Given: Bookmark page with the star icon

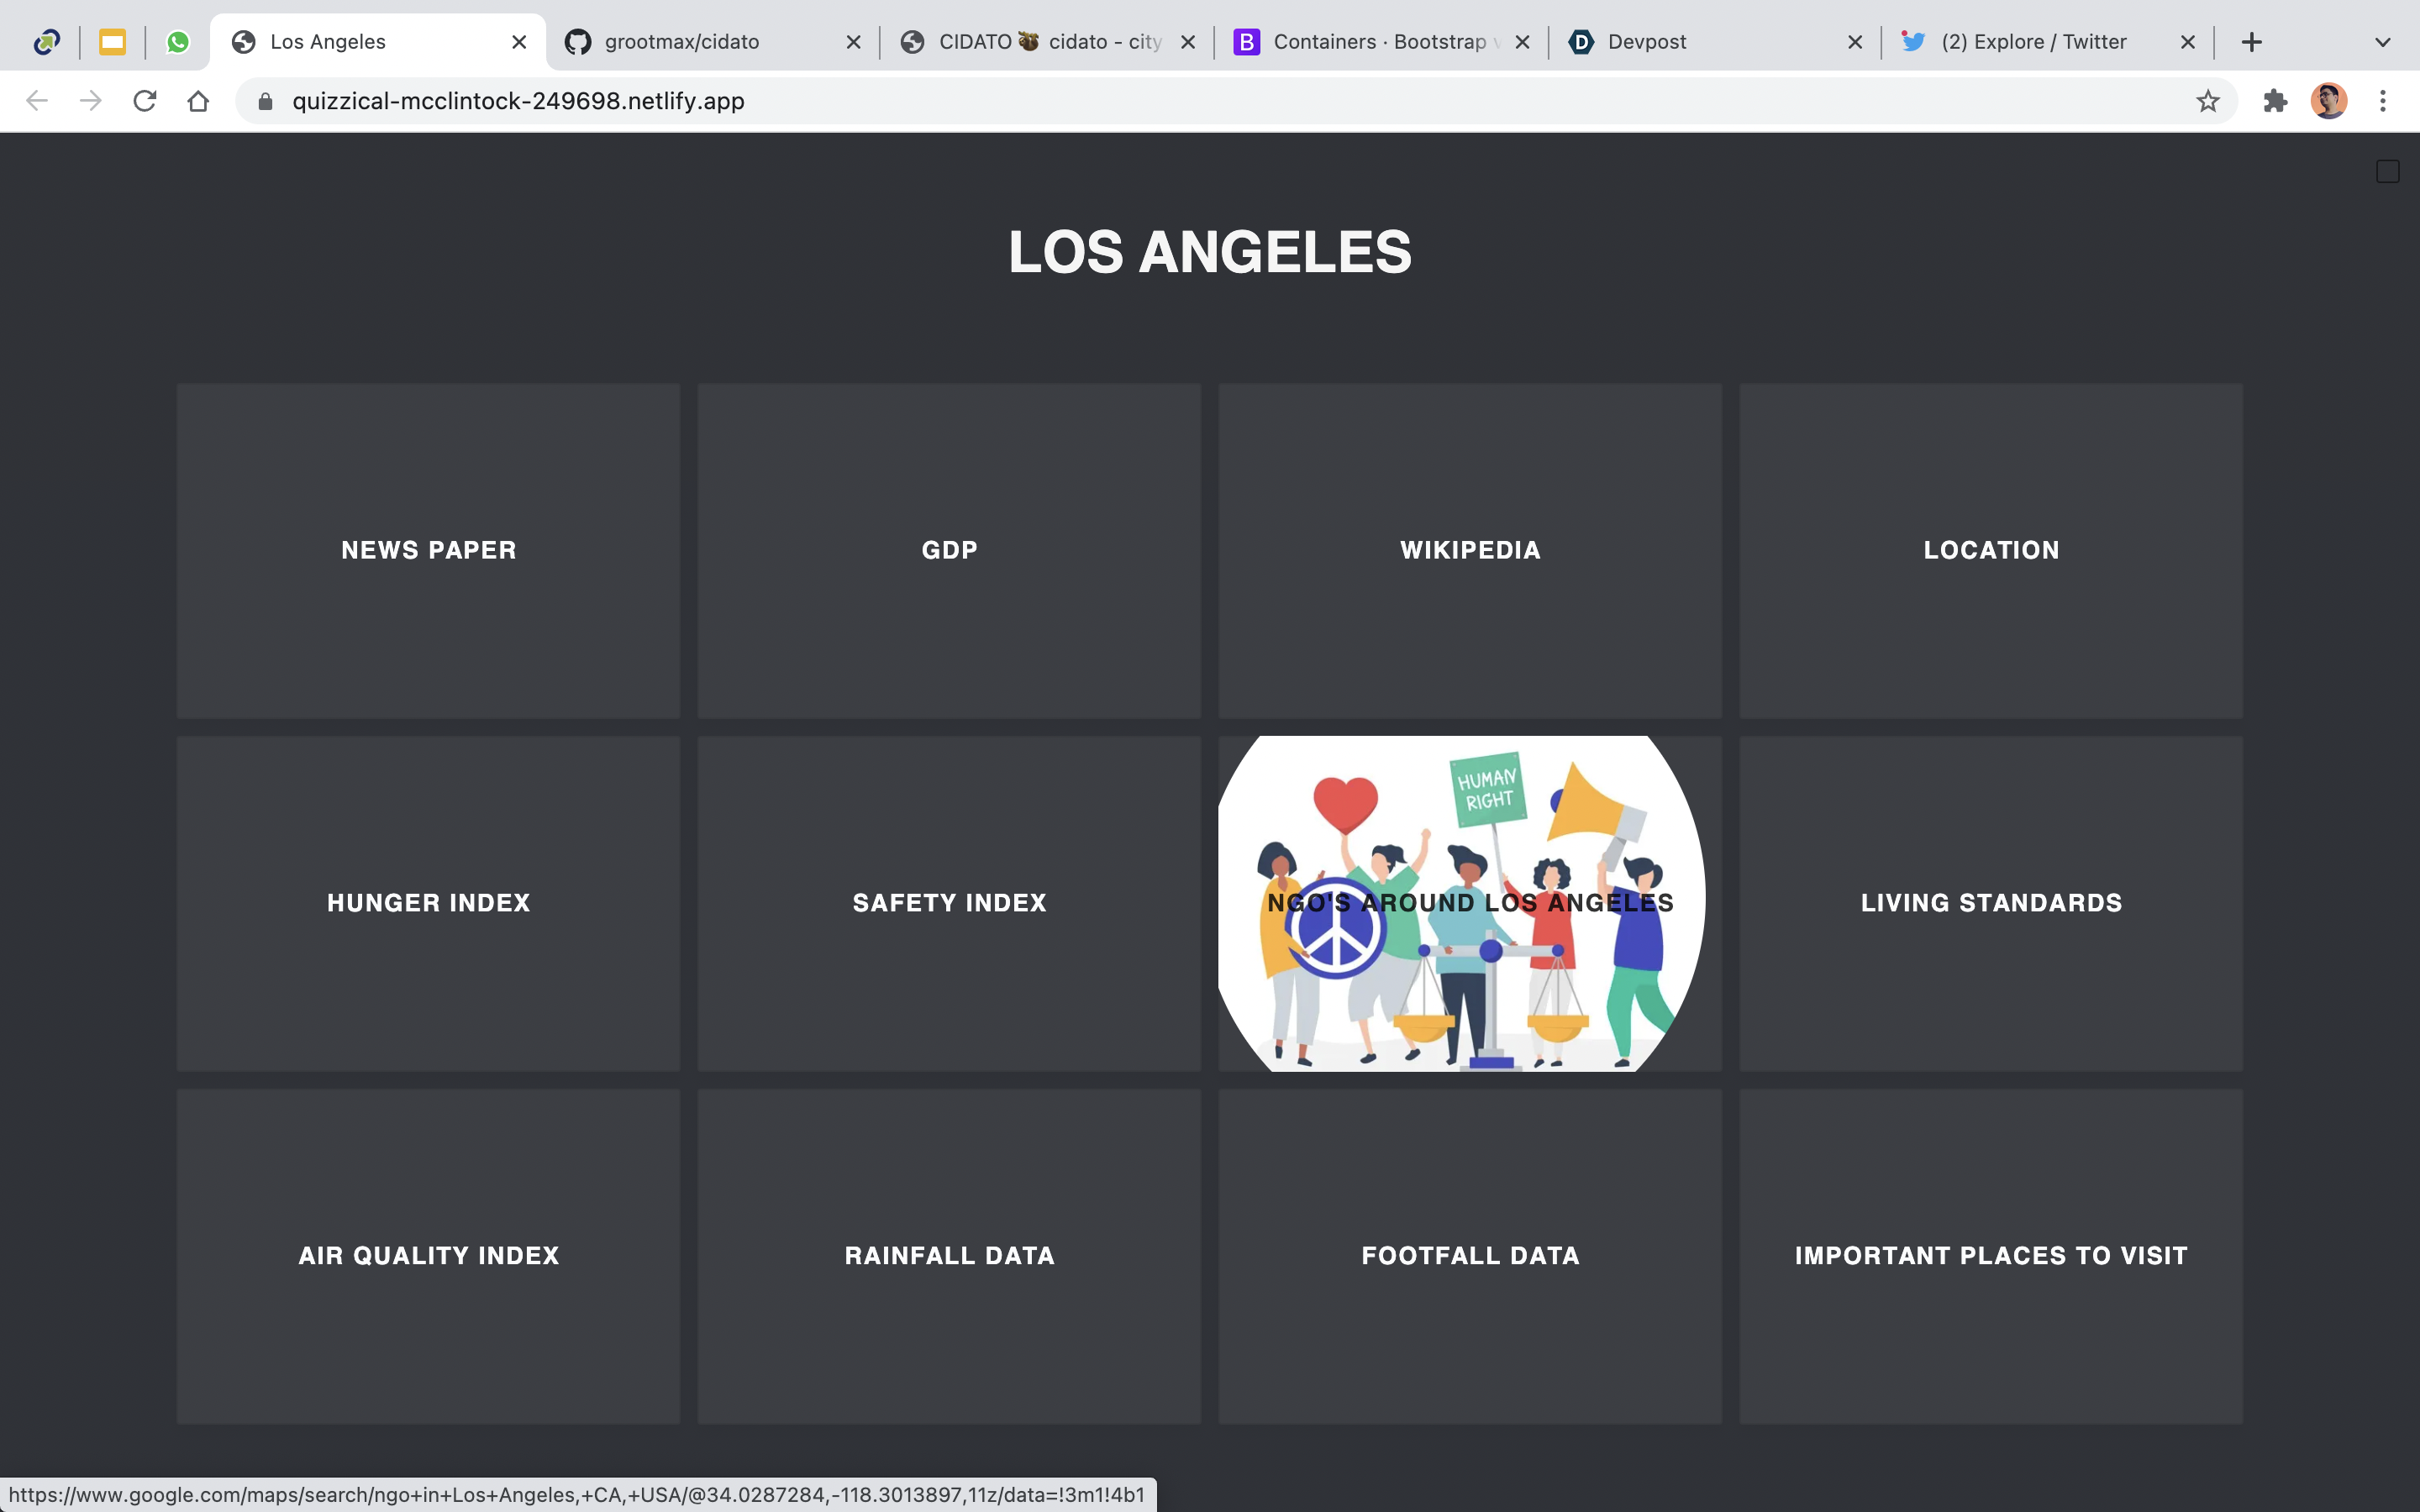Looking at the screenshot, I should point(2208,101).
